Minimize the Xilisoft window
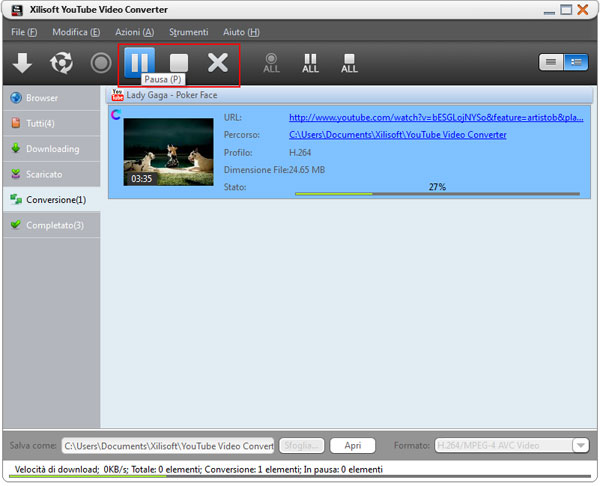 (549, 11)
